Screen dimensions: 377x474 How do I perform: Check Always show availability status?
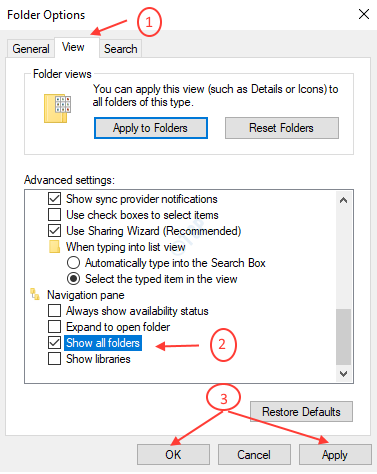(54, 311)
